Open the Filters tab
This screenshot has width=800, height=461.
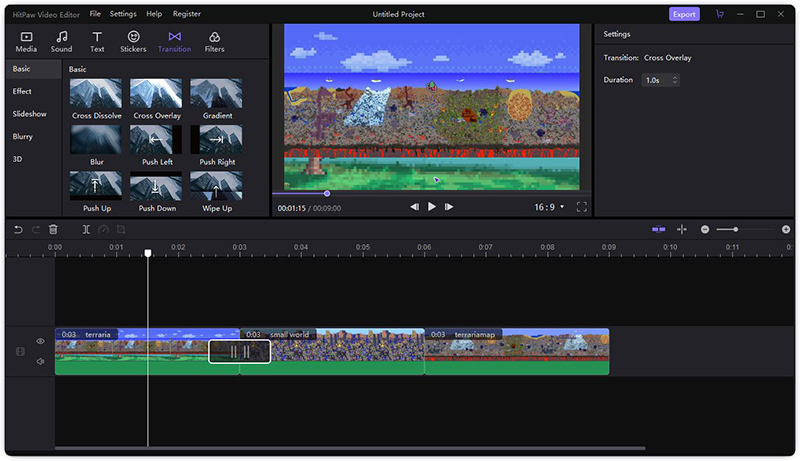click(214, 42)
